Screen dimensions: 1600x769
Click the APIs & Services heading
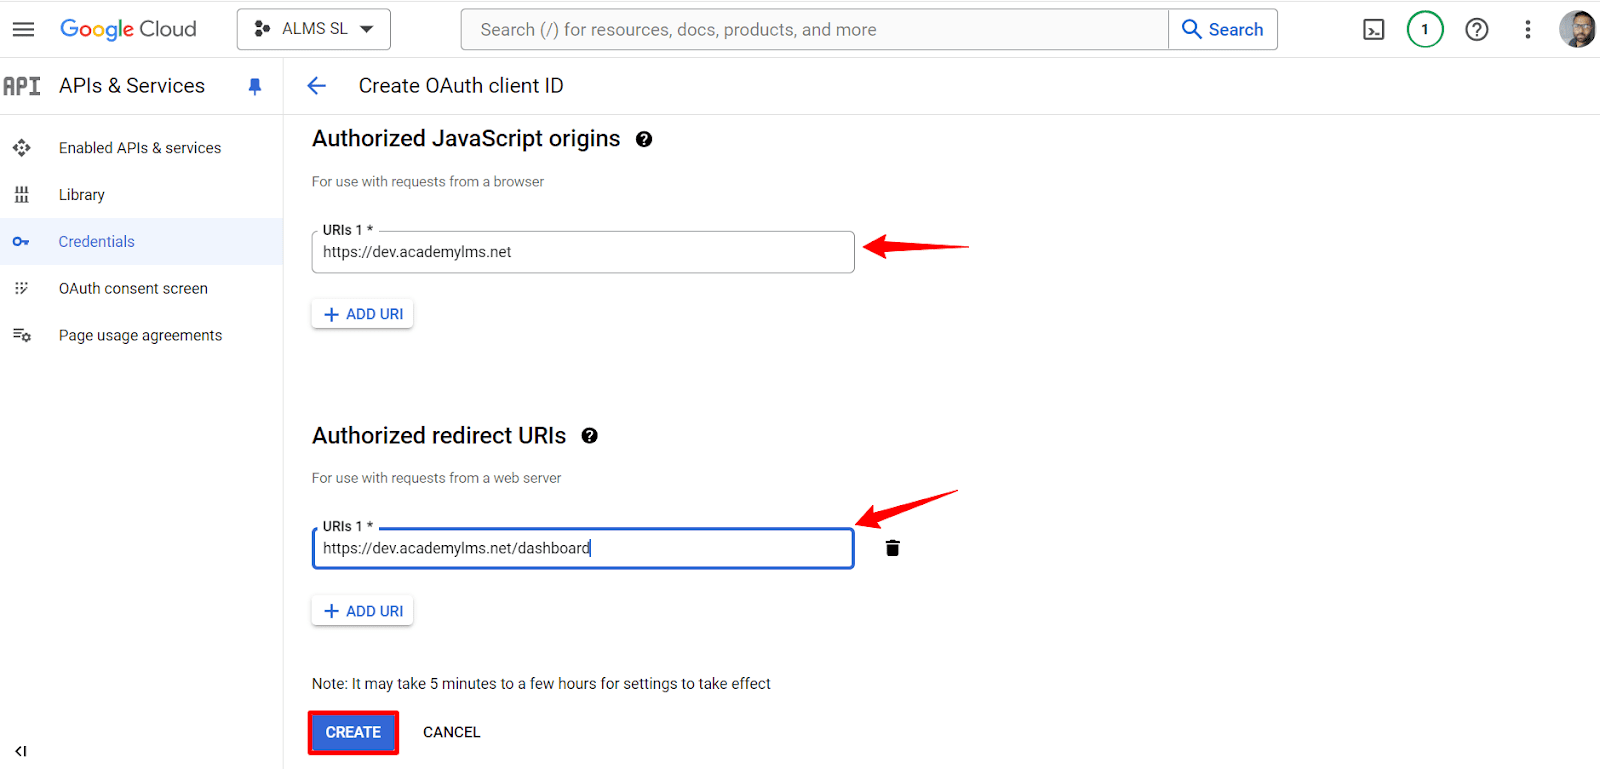[x=132, y=86]
